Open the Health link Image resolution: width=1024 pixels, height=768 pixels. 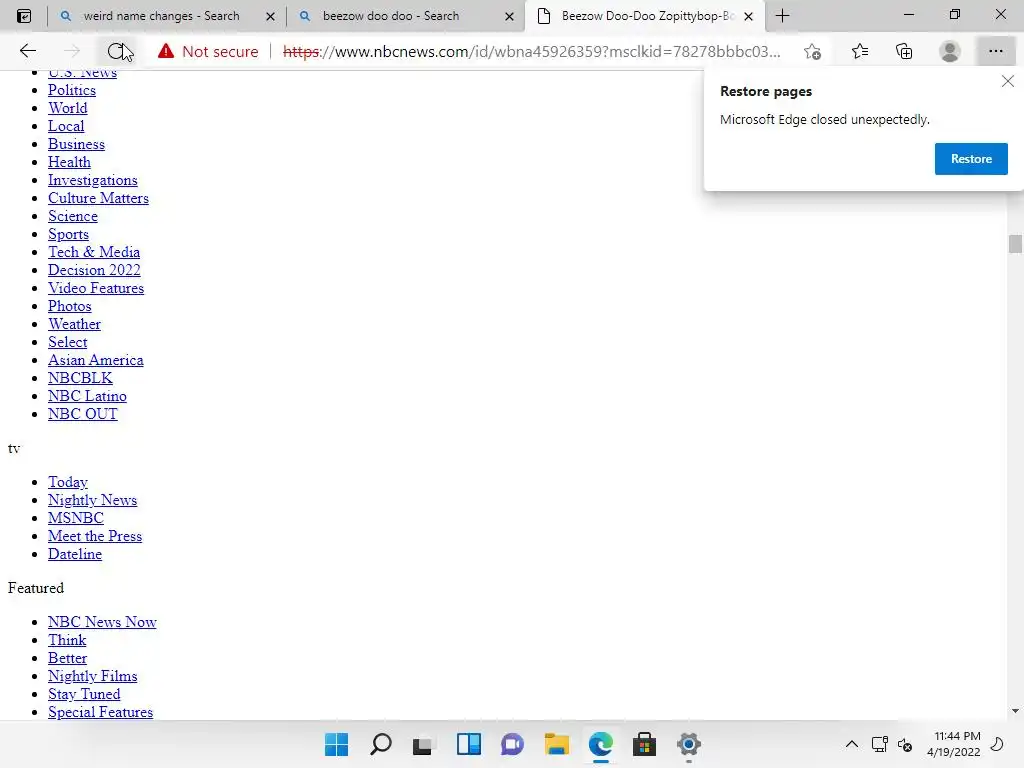[x=69, y=162]
